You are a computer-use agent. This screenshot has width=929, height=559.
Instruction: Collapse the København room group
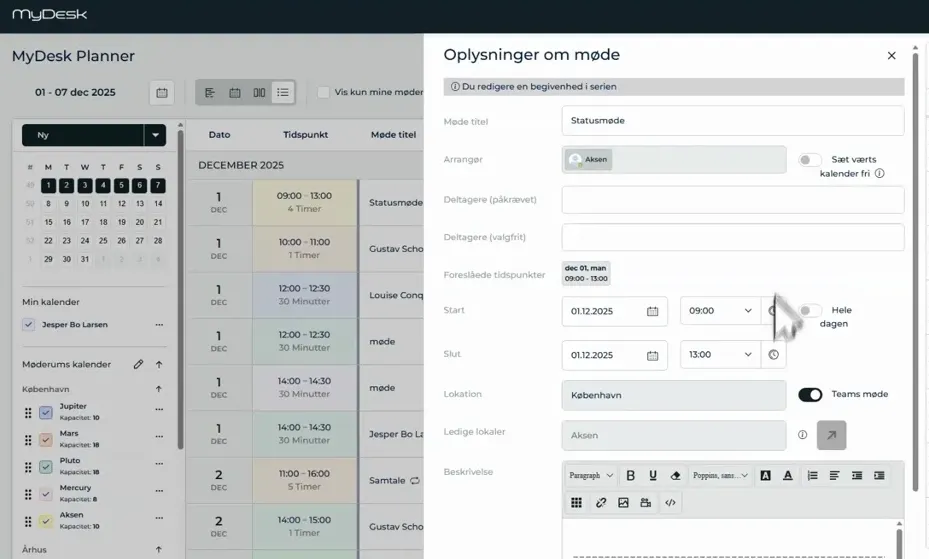(x=159, y=389)
